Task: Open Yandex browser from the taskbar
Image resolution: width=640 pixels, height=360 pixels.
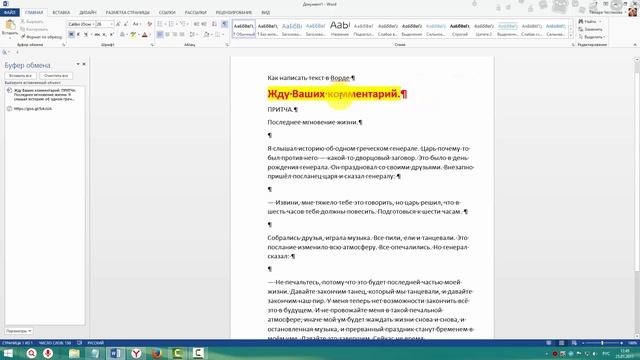Action: (136, 353)
